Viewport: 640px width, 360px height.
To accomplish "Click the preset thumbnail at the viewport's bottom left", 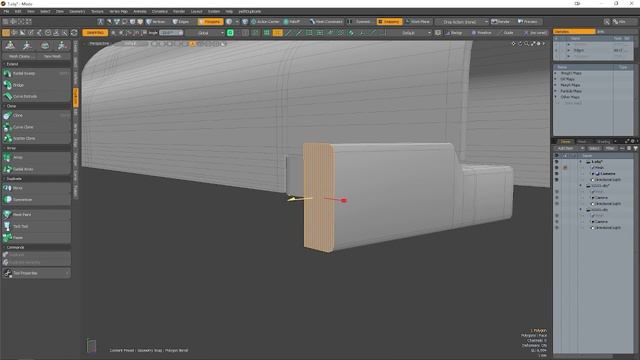I will 91,345.
